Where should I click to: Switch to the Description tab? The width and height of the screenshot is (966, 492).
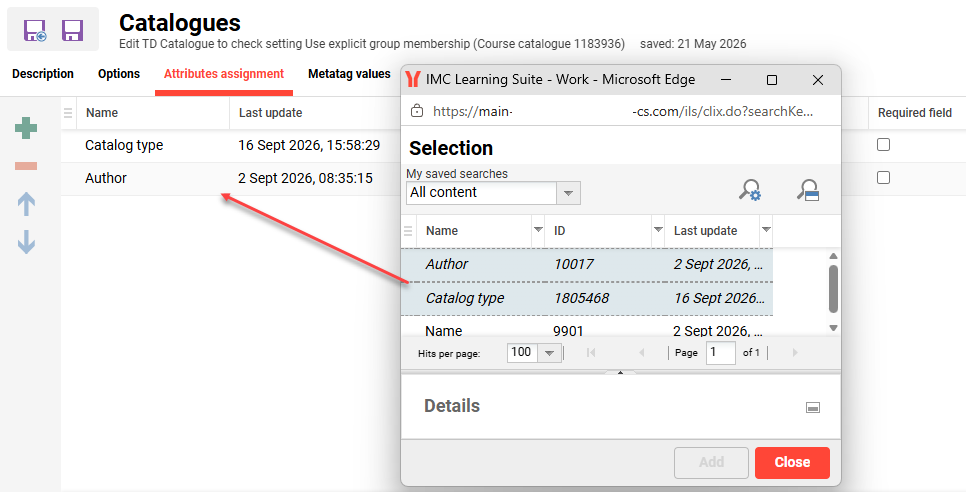point(43,74)
